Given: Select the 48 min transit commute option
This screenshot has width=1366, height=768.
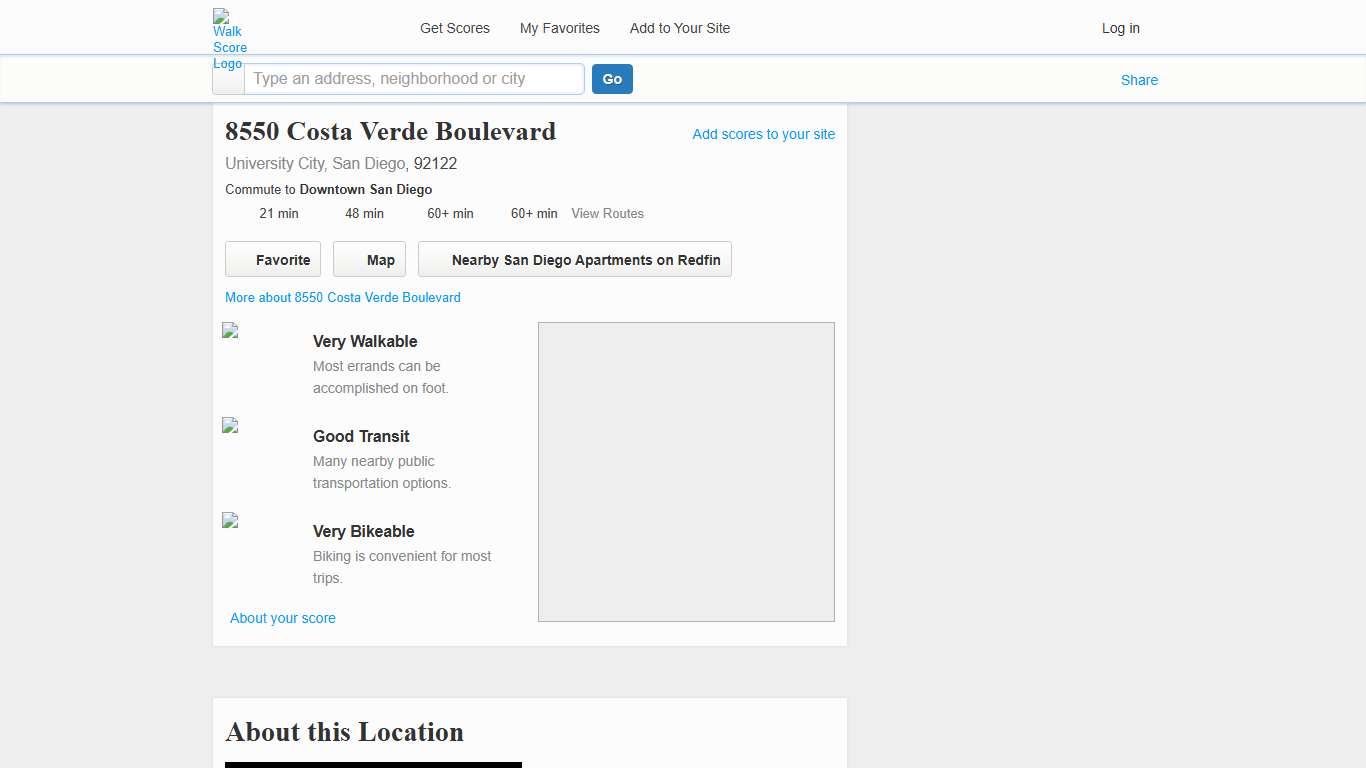Looking at the screenshot, I should [x=364, y=213].
